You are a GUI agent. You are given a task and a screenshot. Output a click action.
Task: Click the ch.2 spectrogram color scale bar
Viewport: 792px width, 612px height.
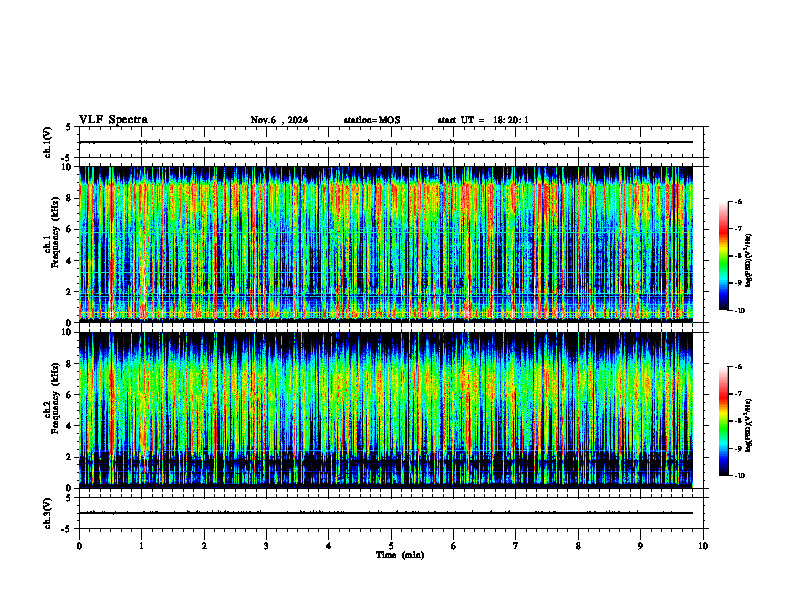(724, 421)
